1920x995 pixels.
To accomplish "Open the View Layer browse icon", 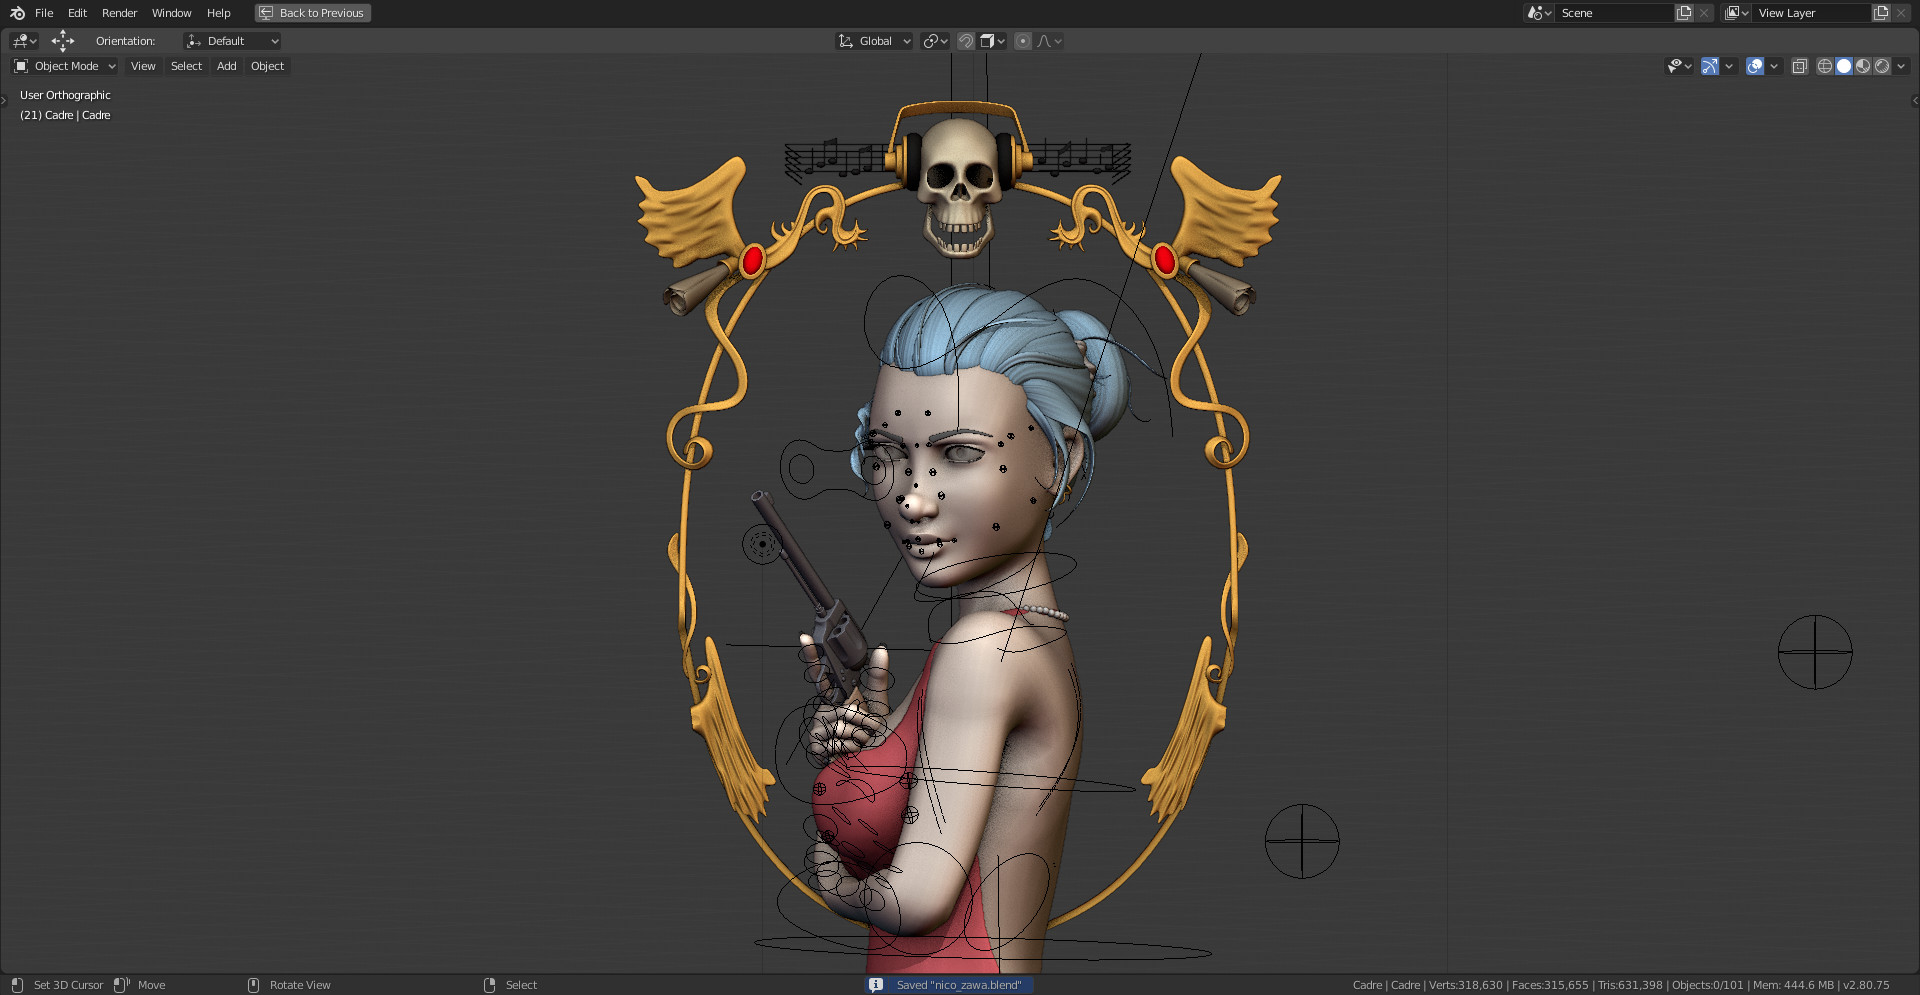I will click(x=1736, y=13).
